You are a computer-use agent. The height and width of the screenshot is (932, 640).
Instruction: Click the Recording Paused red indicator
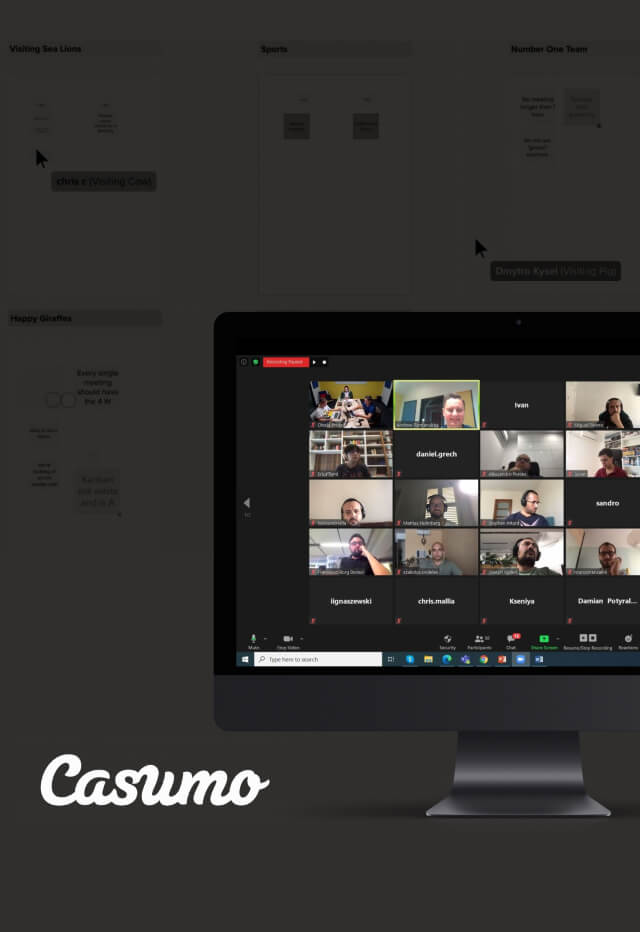pyautogui.click(x=285, y=362)
